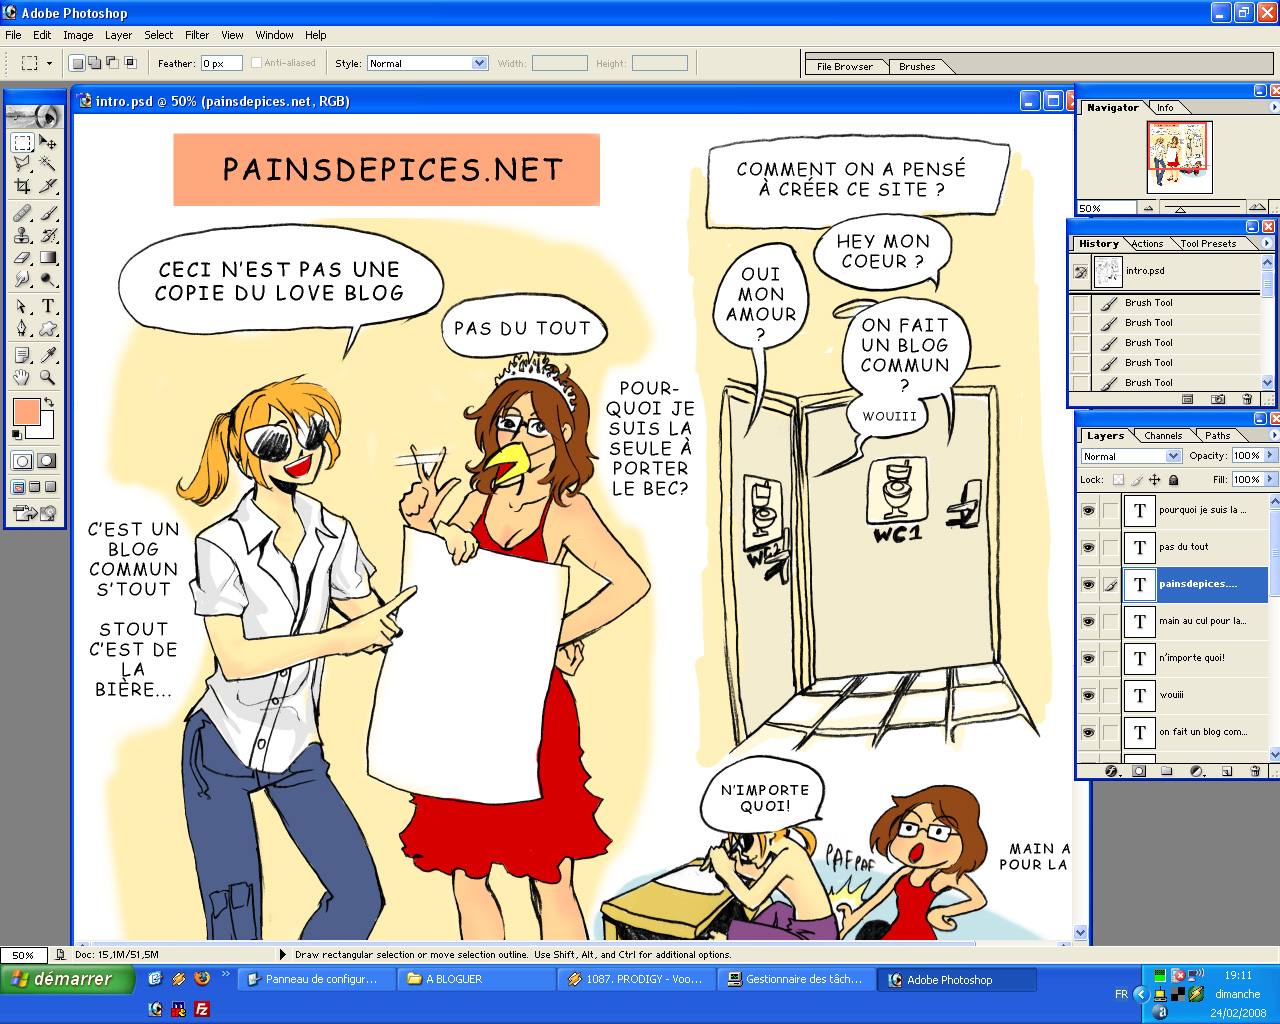This screenshot has width=1280, height=1024.
Task: Select the Zoom tool
Action: coord(48,377)
